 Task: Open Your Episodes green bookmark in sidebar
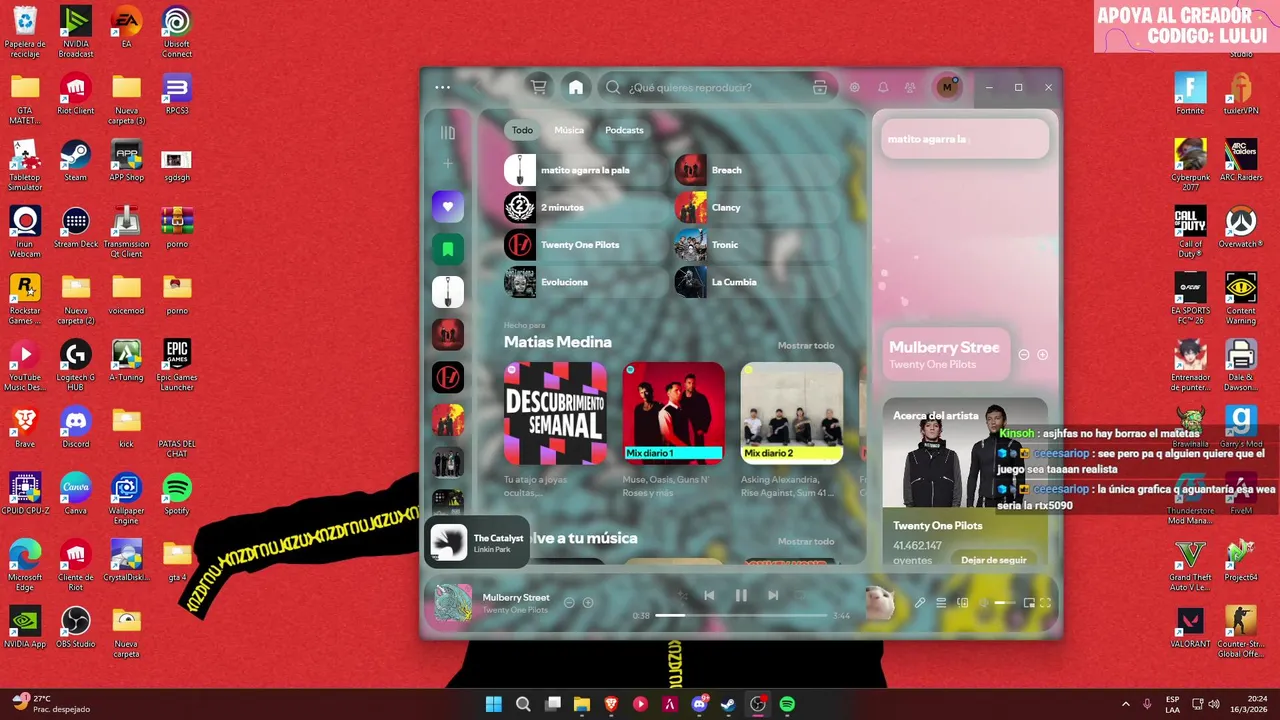448,249
